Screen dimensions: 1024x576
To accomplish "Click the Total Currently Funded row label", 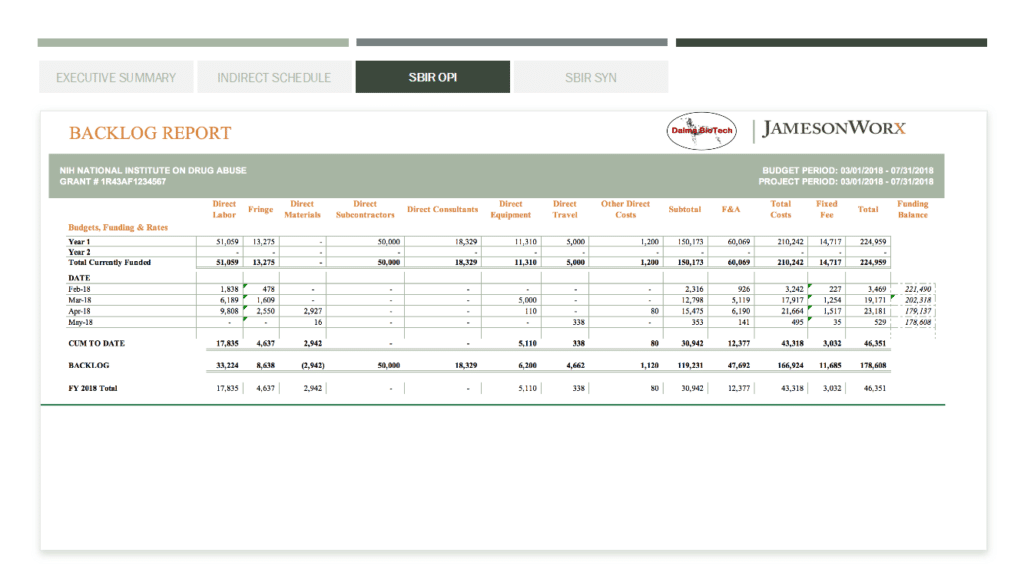I will pos(110,263).
